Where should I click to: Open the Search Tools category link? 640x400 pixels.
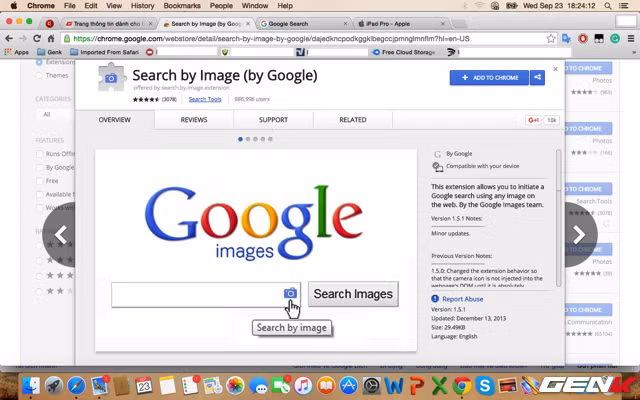tap(205, 99)
